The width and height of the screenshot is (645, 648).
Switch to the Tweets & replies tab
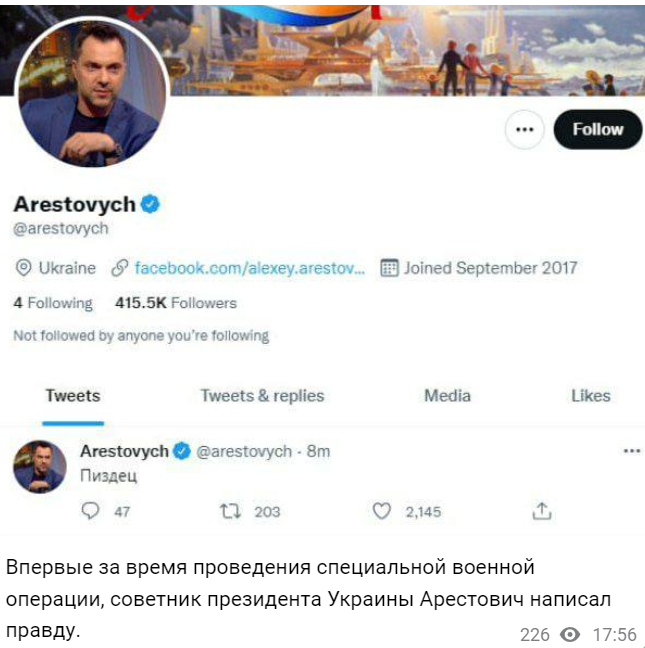[x=262, y=396]
